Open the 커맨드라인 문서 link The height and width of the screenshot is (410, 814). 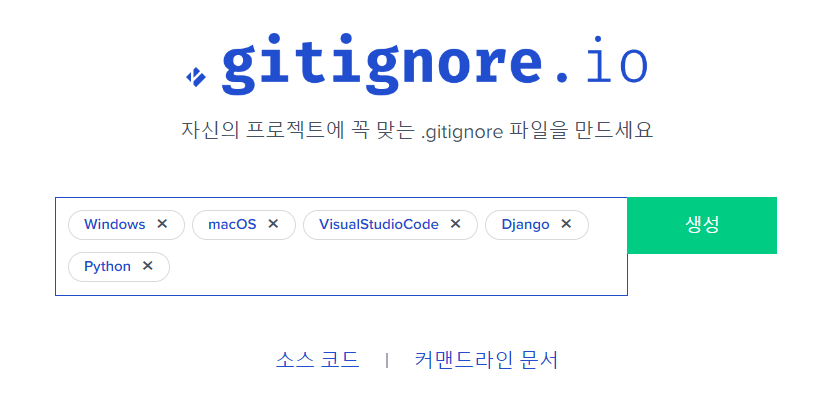pos(486,360)
